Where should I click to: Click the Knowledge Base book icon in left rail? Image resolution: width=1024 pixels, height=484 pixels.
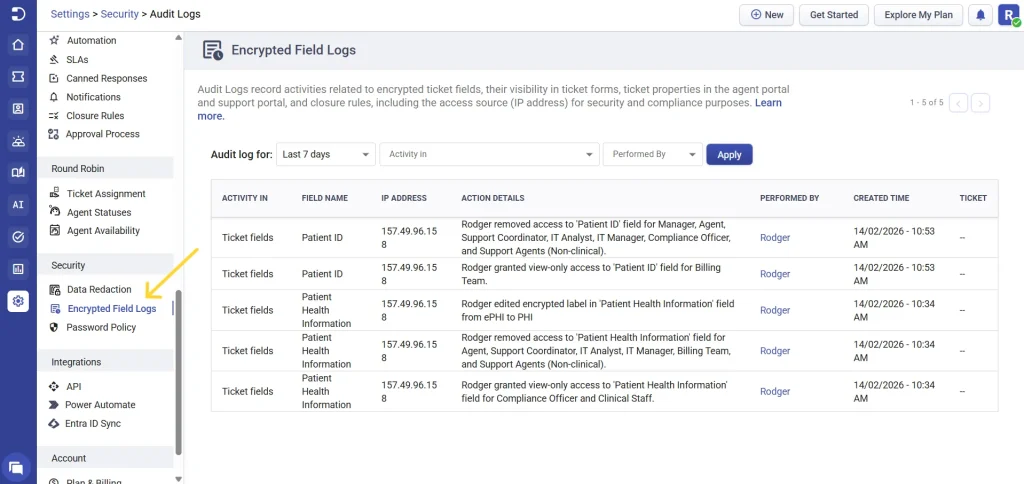[18, 173]
